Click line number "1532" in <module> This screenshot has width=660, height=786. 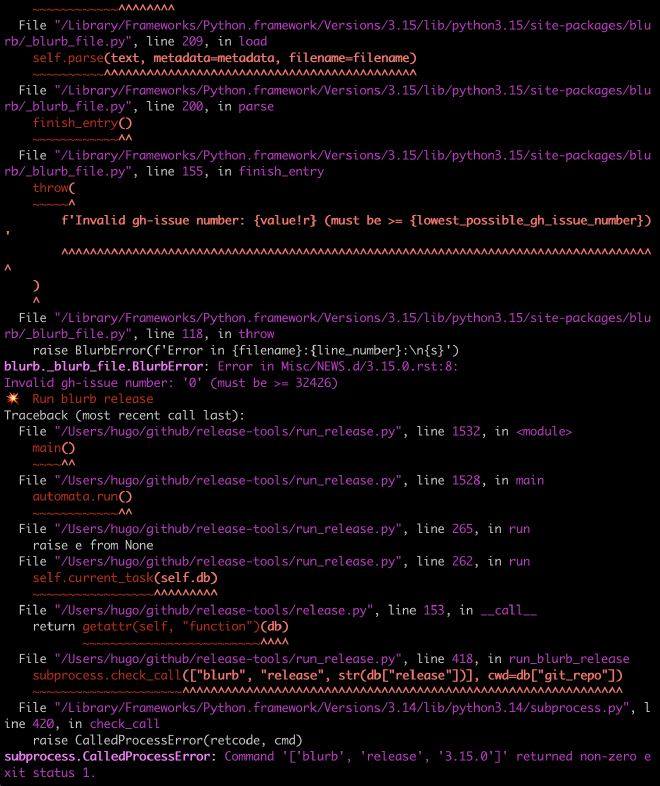coord(466,432)
